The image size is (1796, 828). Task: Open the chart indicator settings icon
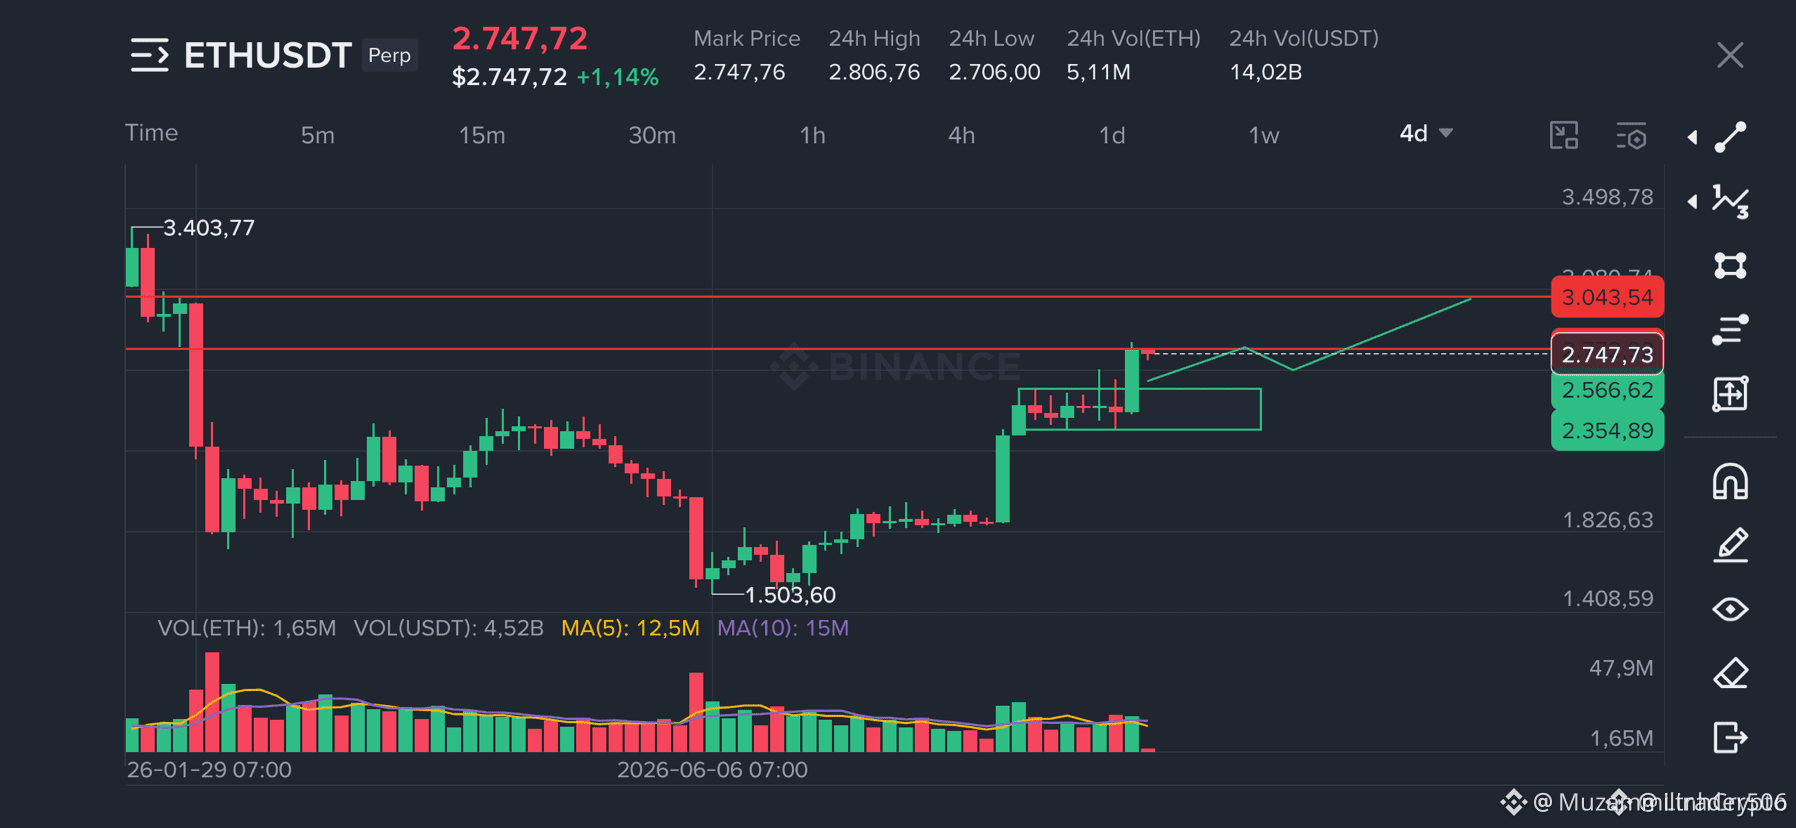(x=1631, y=135)
